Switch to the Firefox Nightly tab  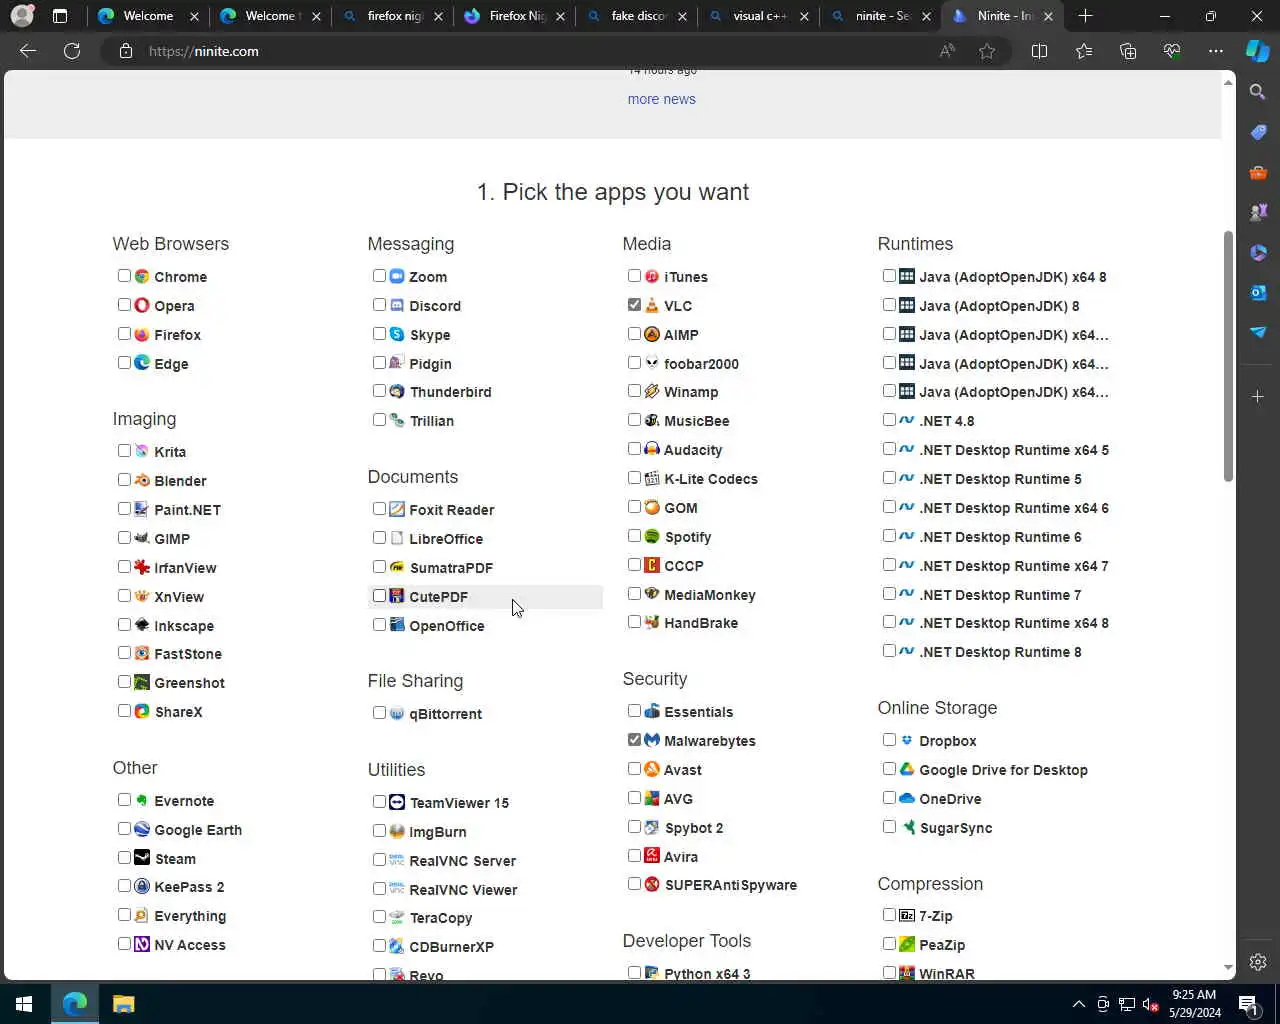[x=514, y=16]
